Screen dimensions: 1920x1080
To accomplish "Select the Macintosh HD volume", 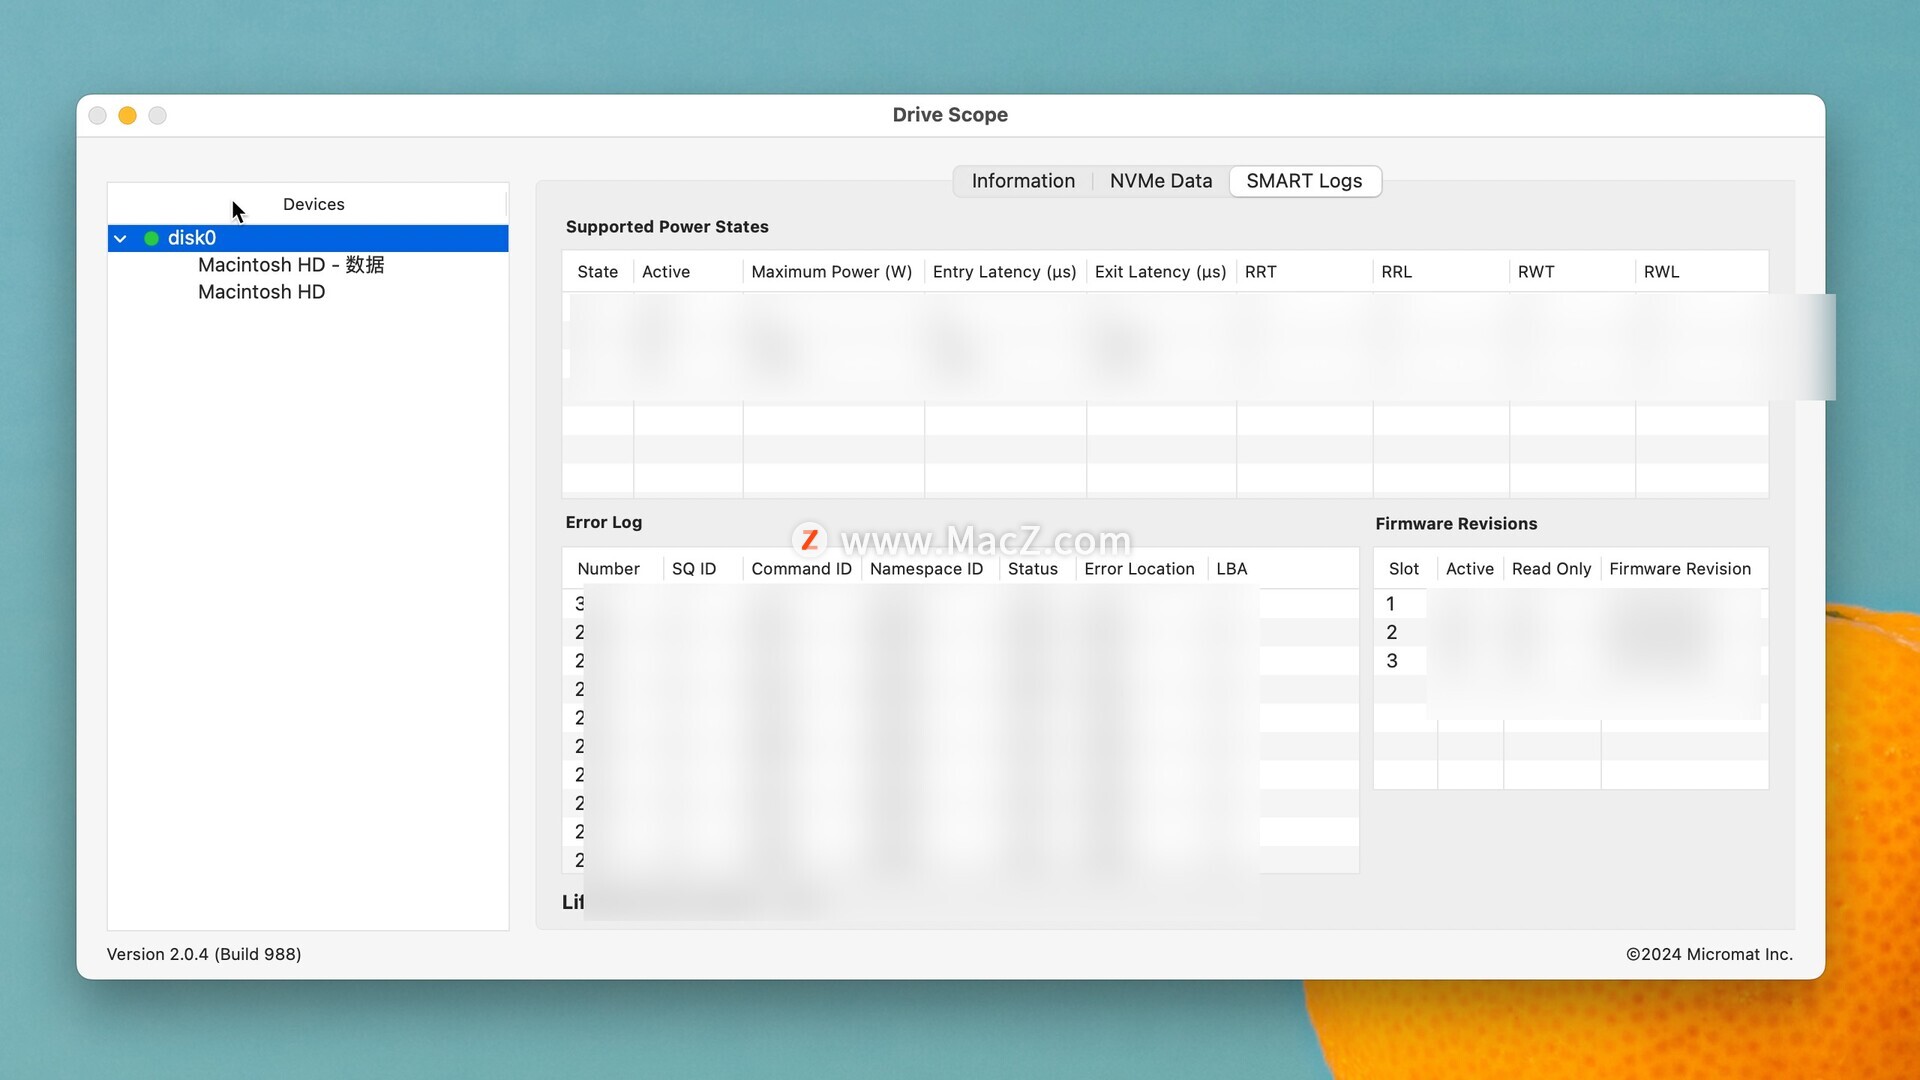I will 261,292.
